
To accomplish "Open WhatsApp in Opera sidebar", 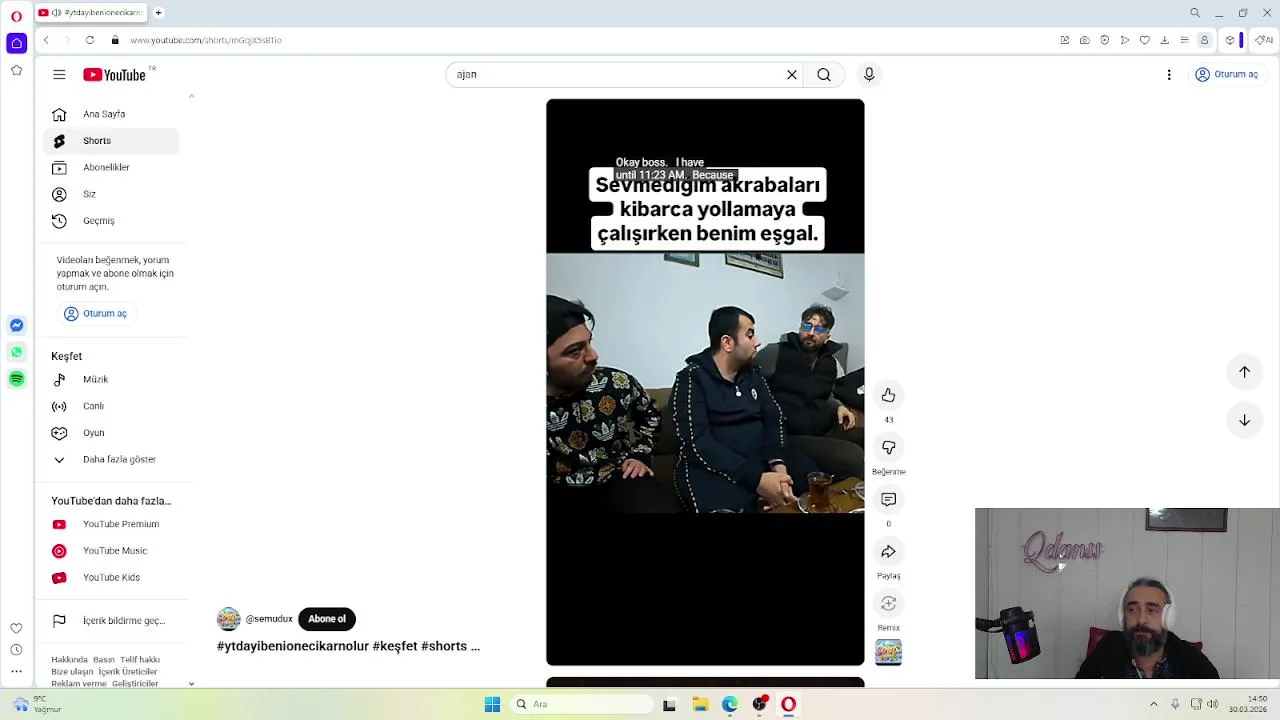I will 16,352.
